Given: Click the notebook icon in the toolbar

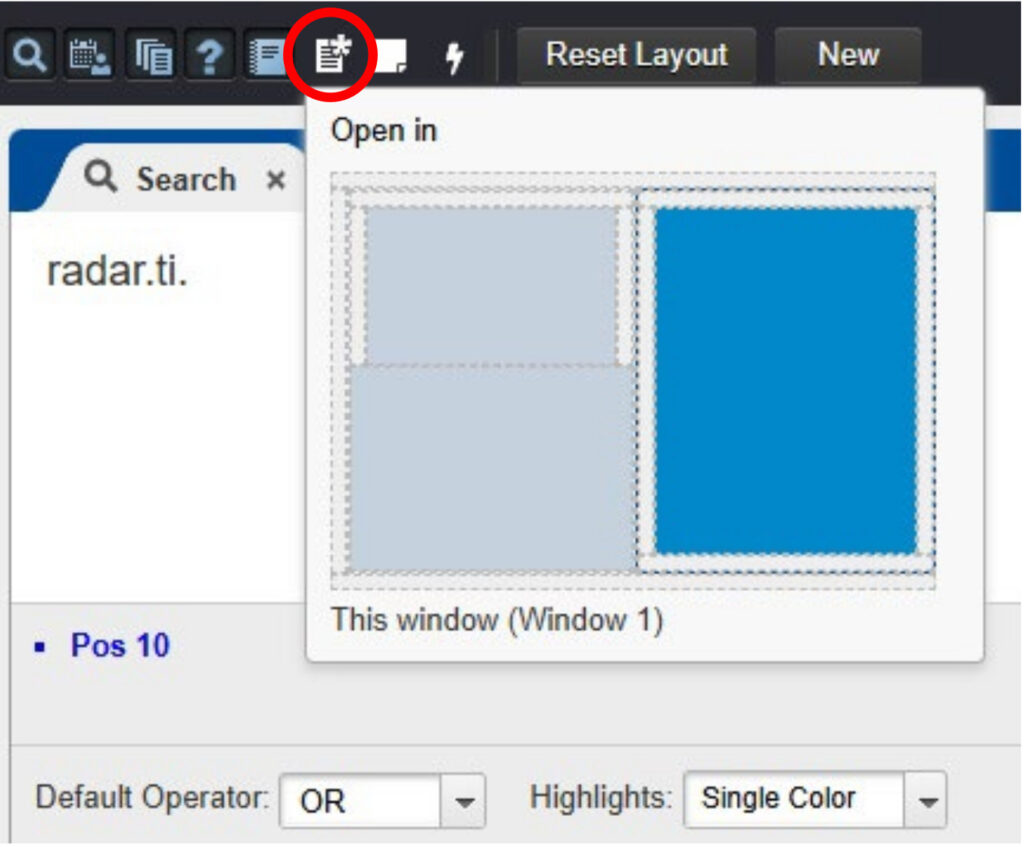Looking at the screenshot, I should (x=267, y=56).
